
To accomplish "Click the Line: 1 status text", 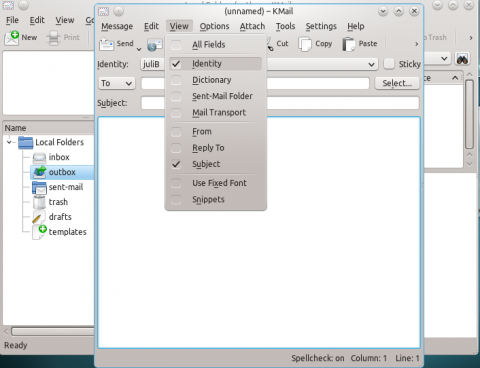I will point(407,358).
